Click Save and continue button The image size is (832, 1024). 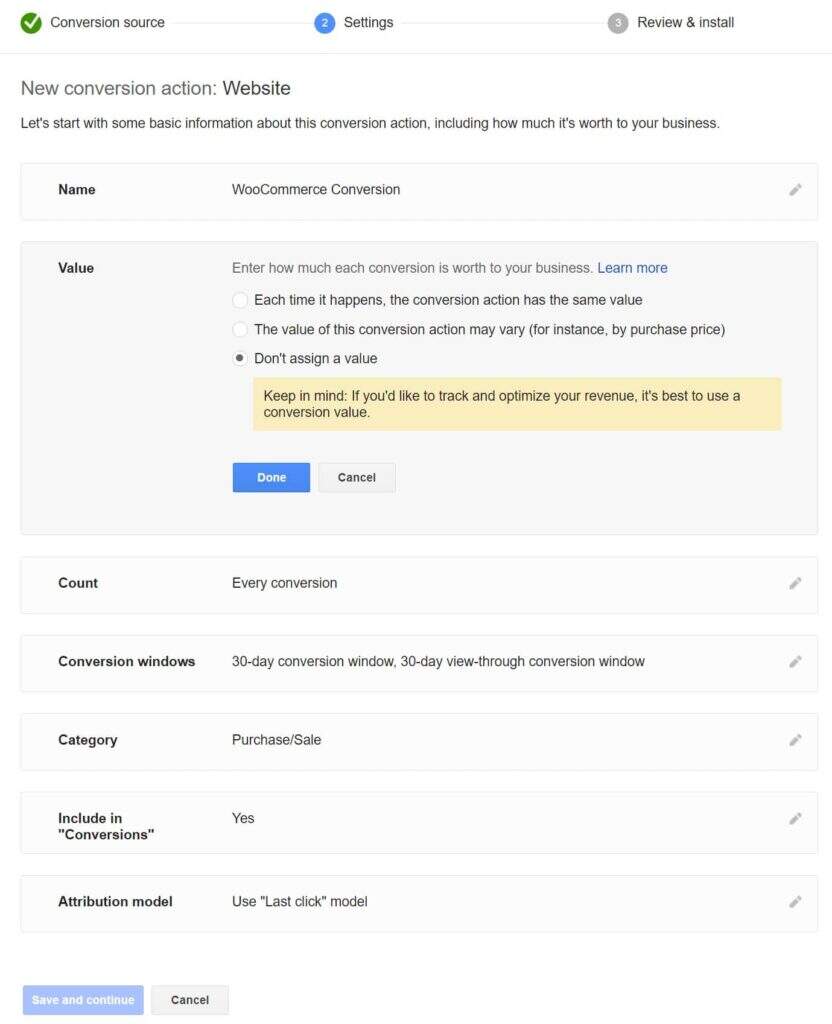click(83, 1000)
